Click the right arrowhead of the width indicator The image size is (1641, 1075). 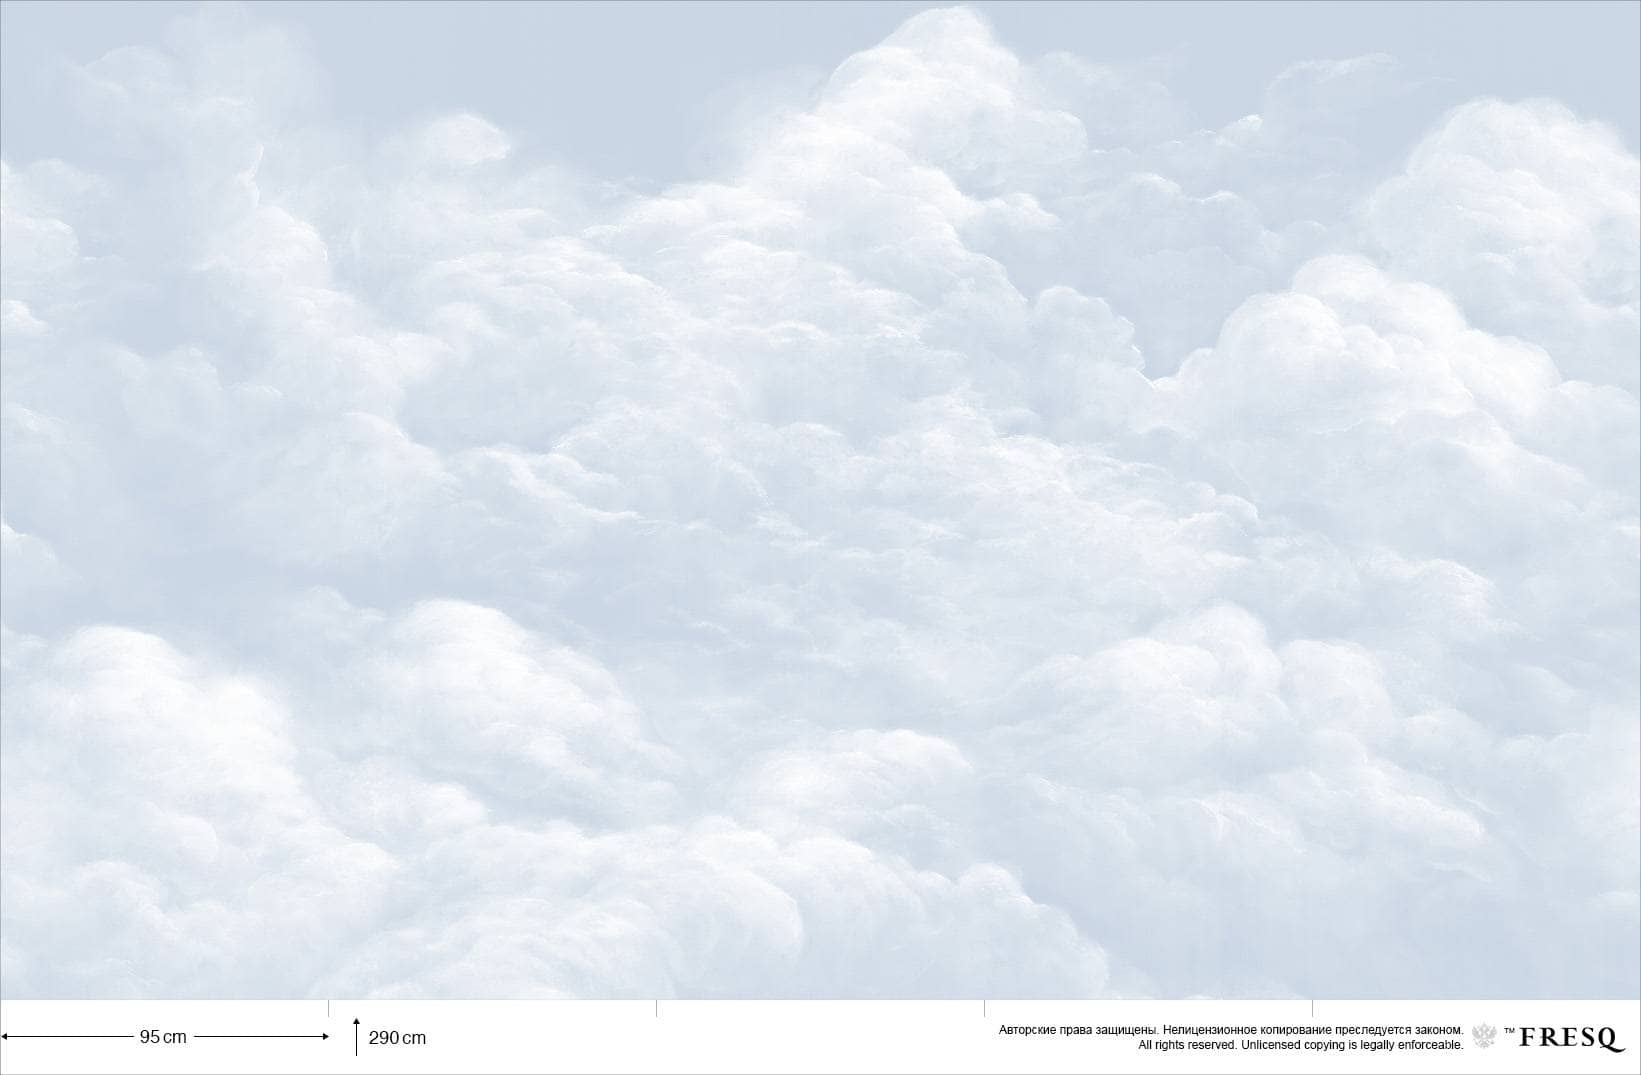[324, 1037]
